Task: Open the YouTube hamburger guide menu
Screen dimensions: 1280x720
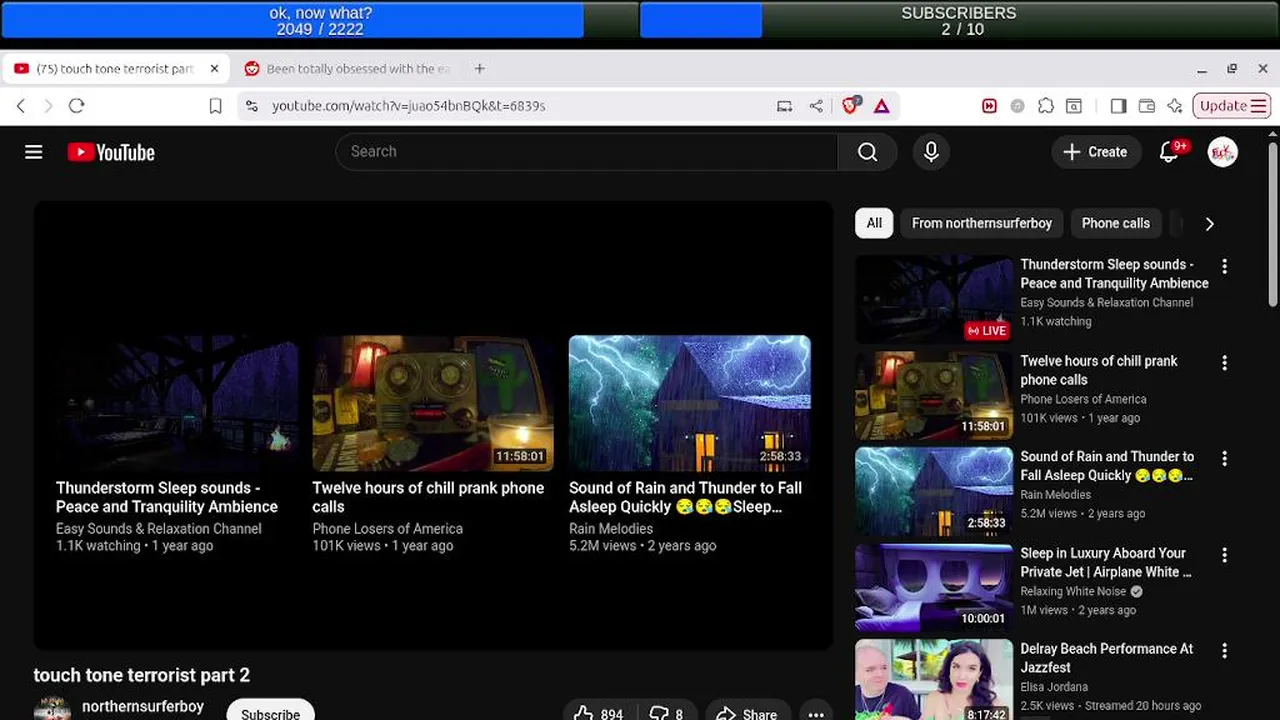Action: 34,152
